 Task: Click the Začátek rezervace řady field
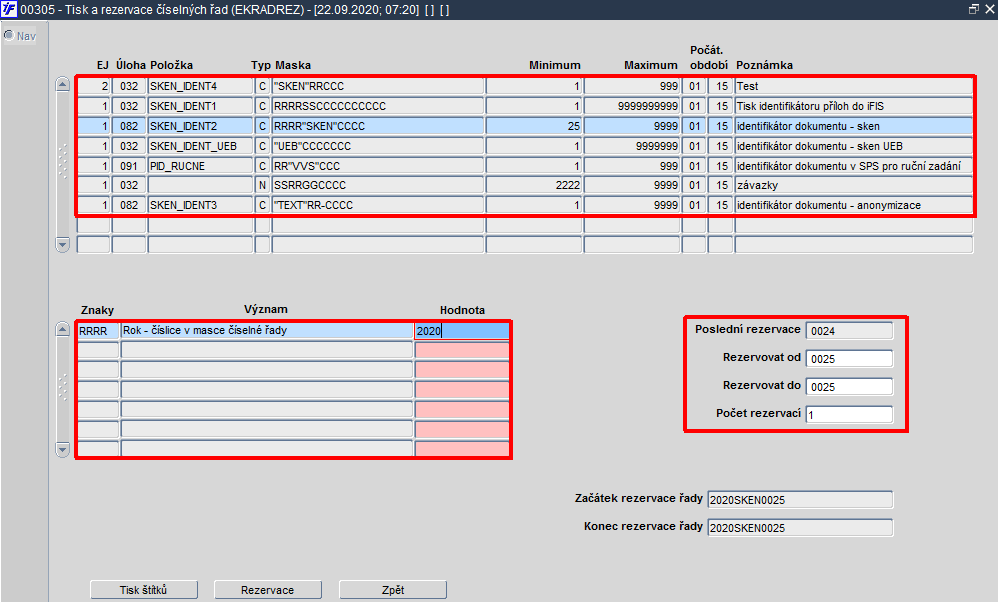click(800, 500)
